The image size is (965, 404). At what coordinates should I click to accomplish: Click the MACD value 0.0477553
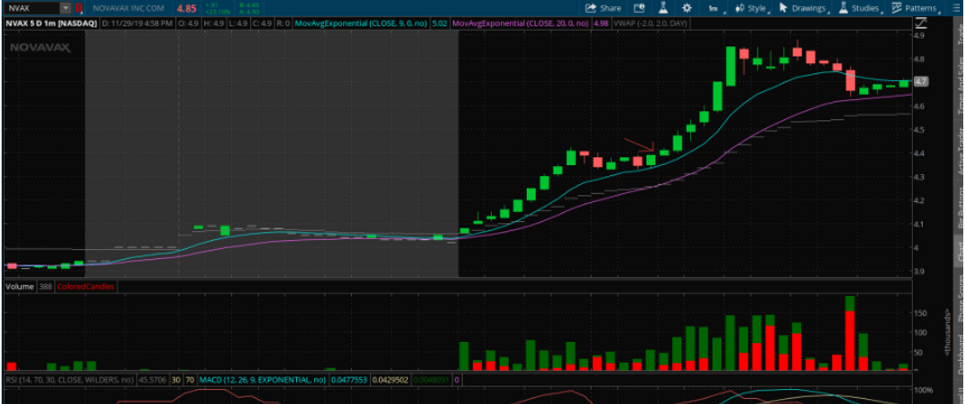click(349, 380)
